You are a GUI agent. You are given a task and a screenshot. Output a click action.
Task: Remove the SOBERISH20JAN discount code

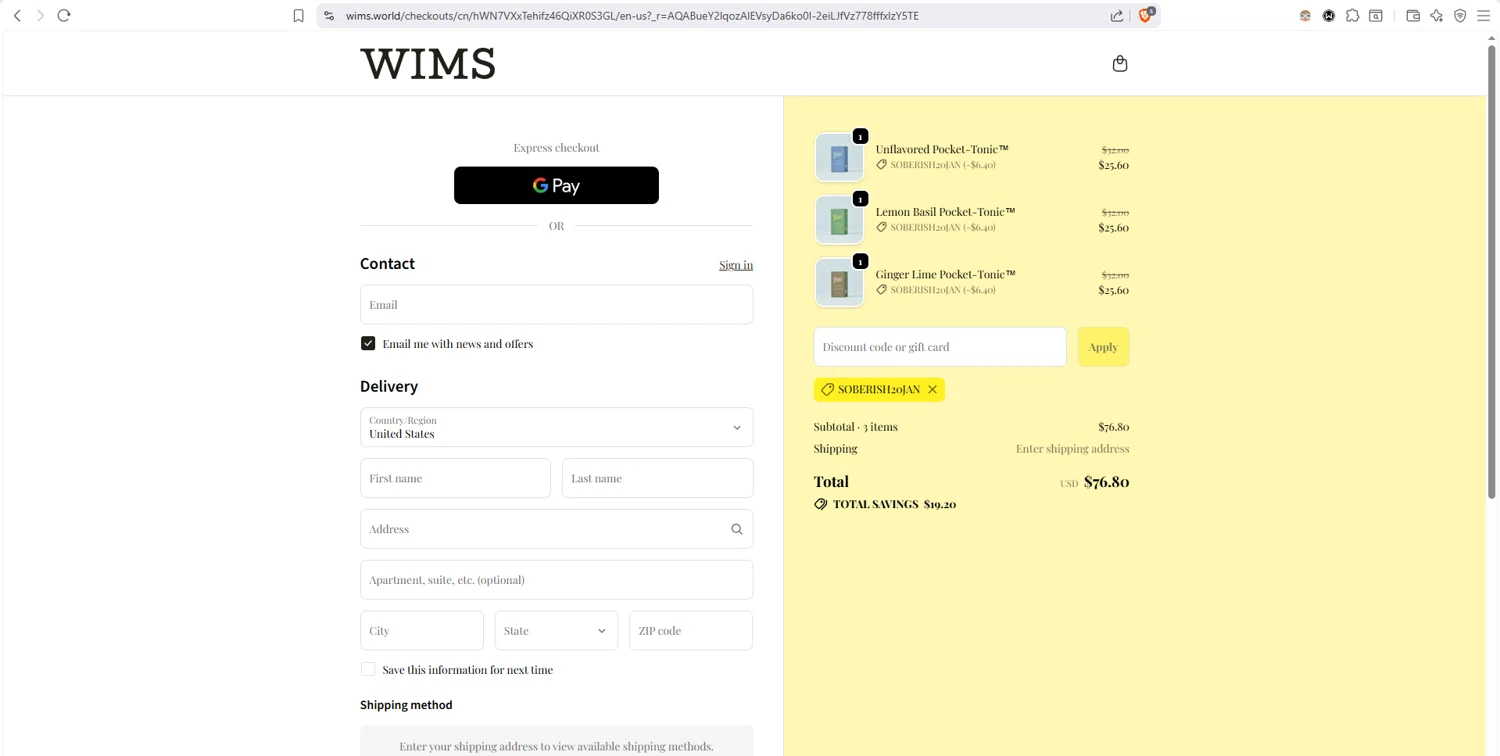click(932, 389)
